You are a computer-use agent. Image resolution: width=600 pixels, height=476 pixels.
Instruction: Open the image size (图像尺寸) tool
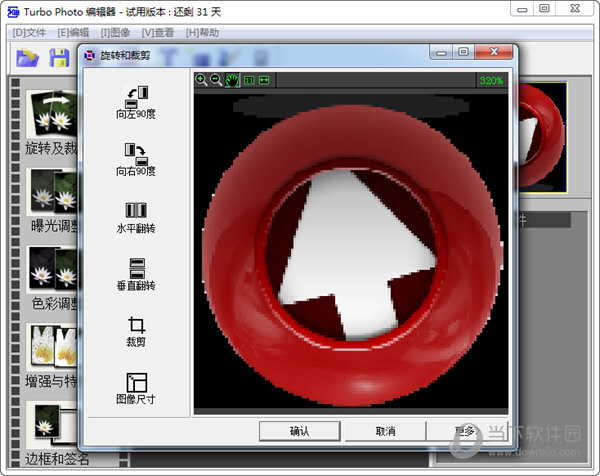(x=136, y=383)
